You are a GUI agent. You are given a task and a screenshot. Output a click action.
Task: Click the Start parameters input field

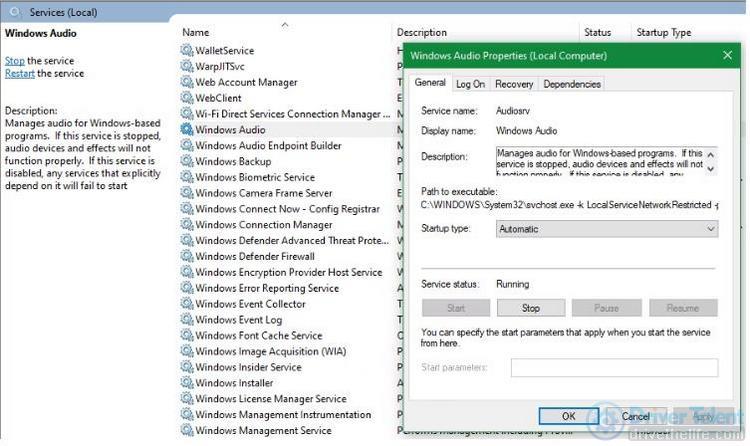[614, 368]
